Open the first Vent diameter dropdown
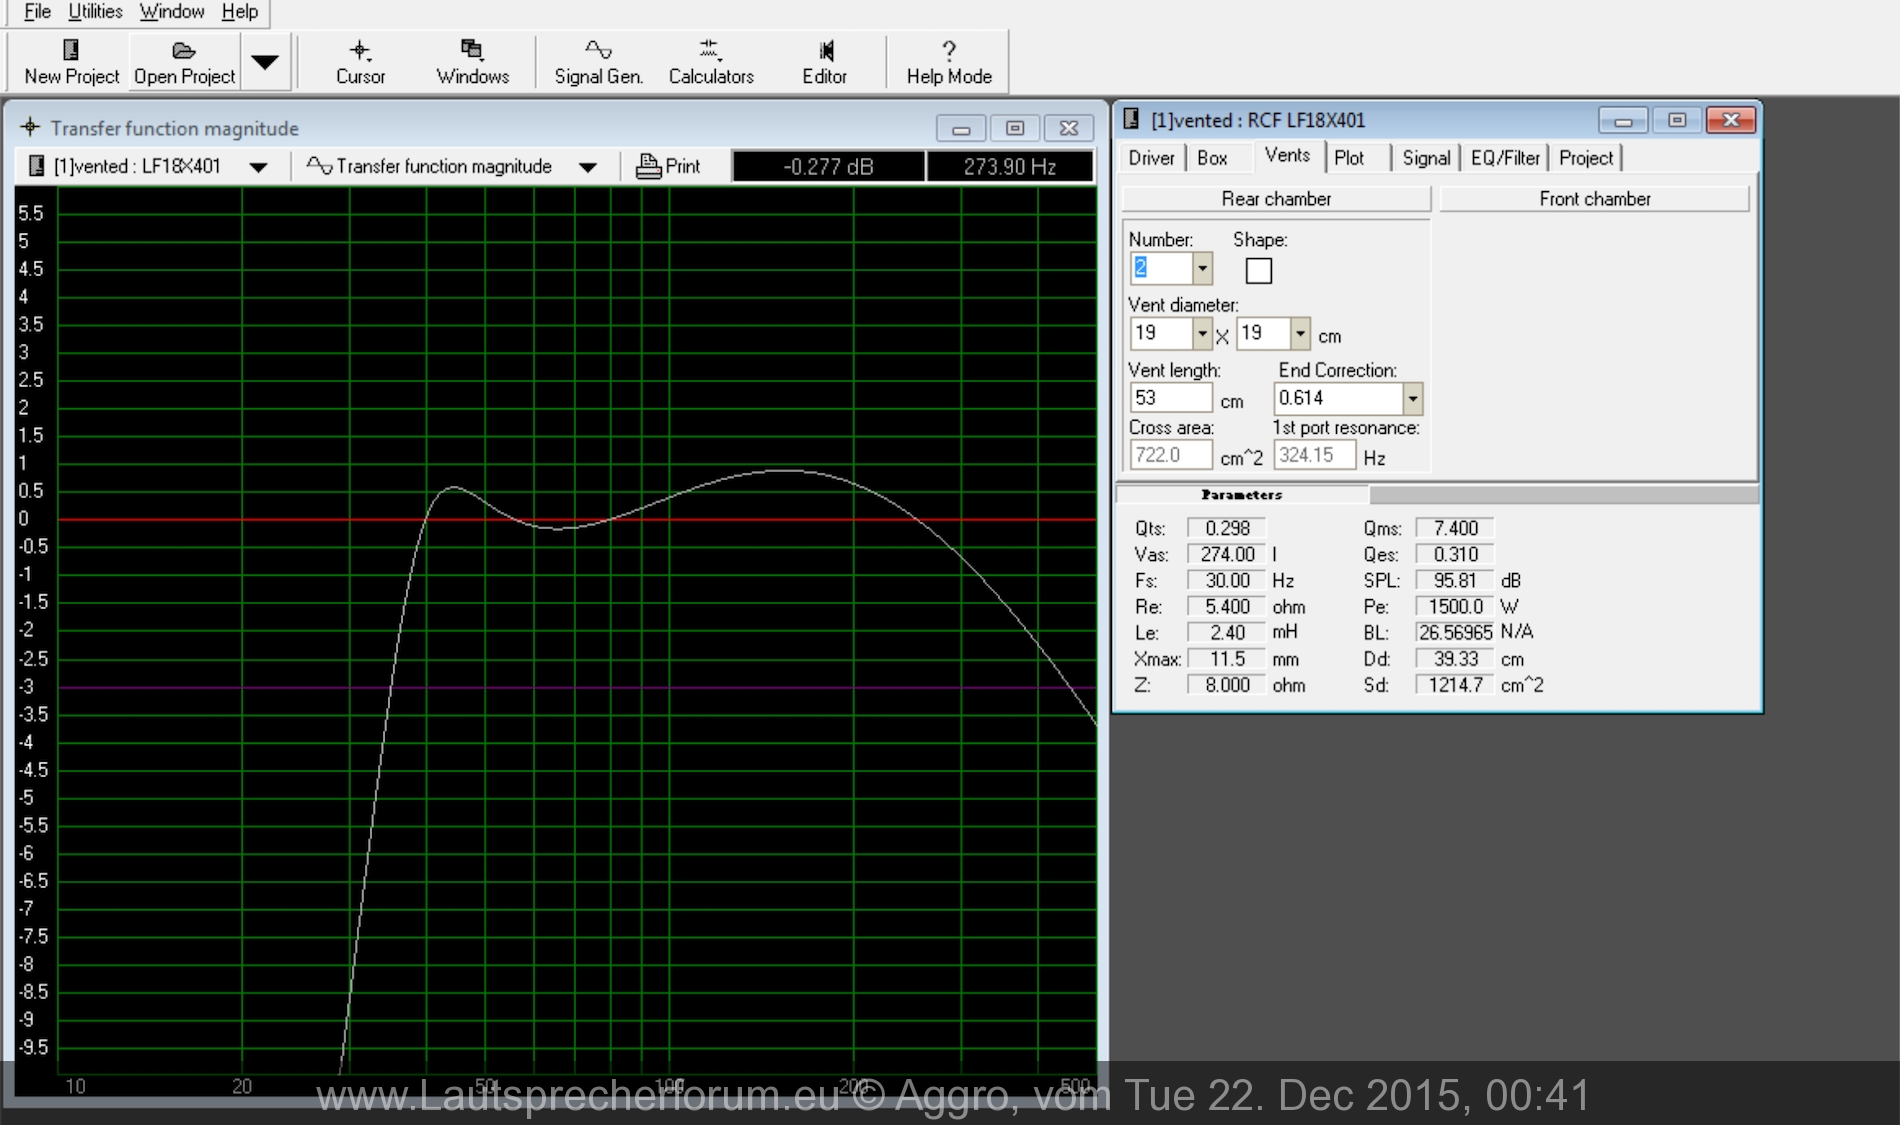The height and width of the screenshot is (1125, 1900). coord(1203,333)
